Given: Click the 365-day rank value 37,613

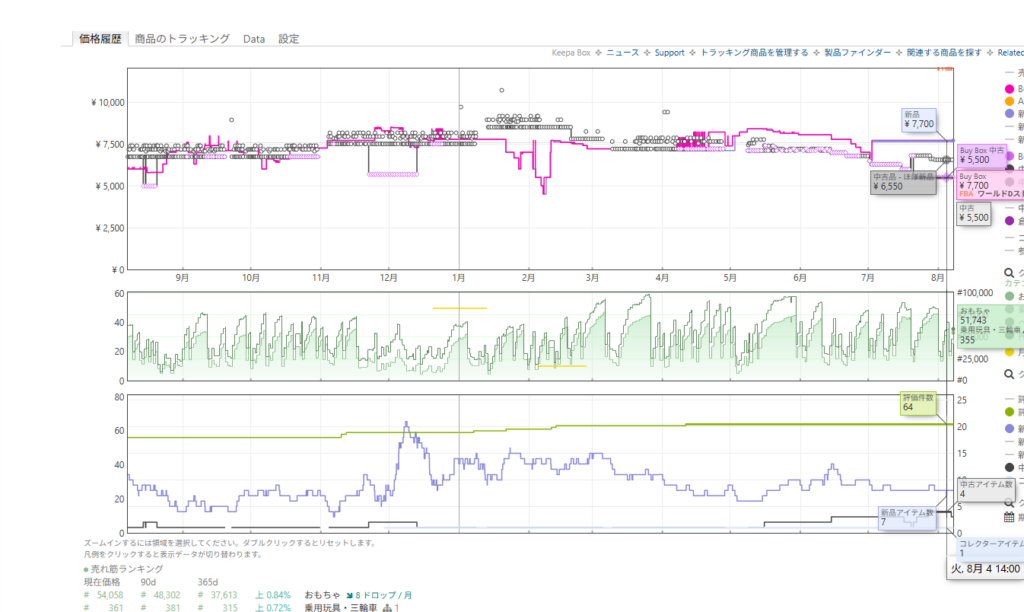Looking at the screenshot, I should 224,595.
